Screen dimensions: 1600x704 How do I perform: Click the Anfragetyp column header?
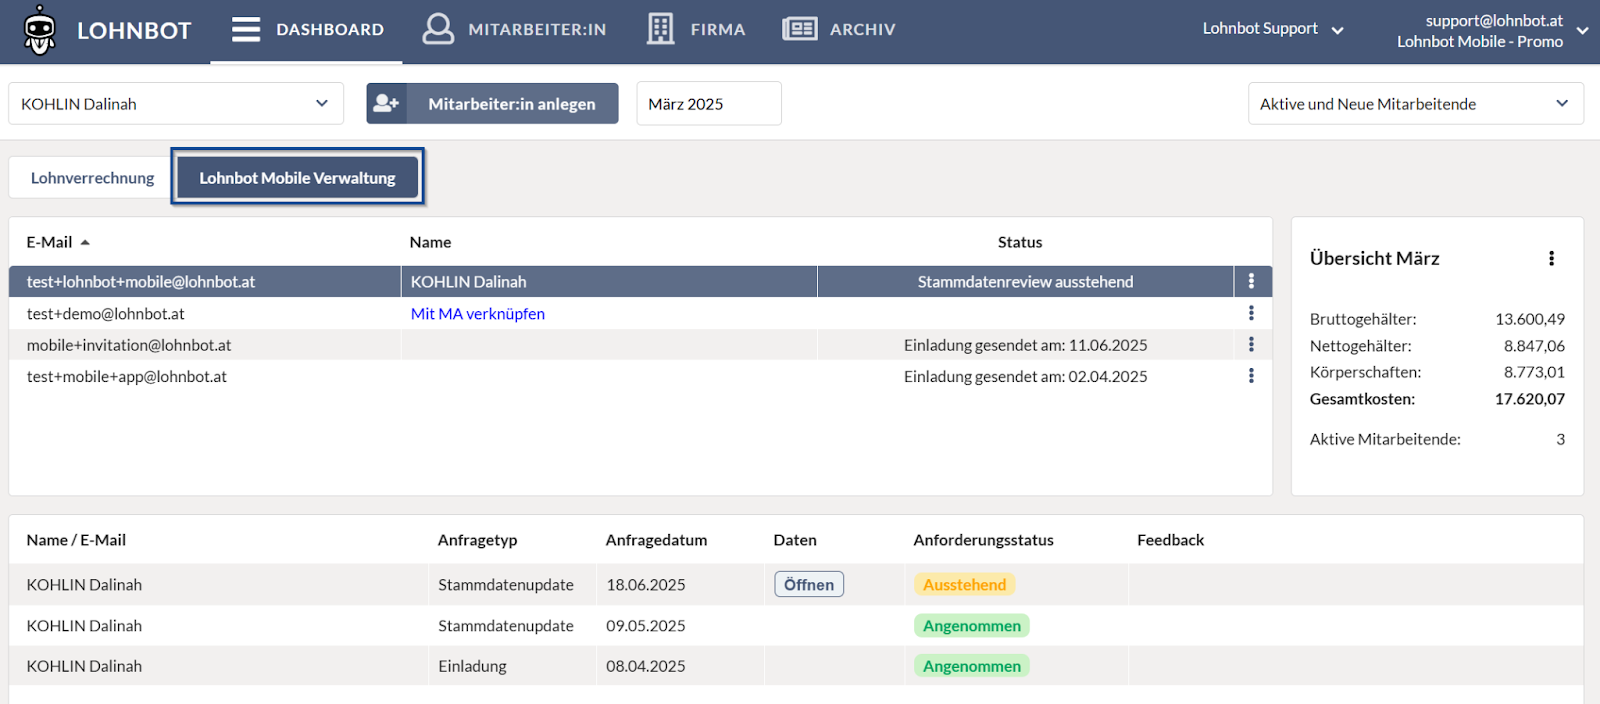(x=477, y=540)
